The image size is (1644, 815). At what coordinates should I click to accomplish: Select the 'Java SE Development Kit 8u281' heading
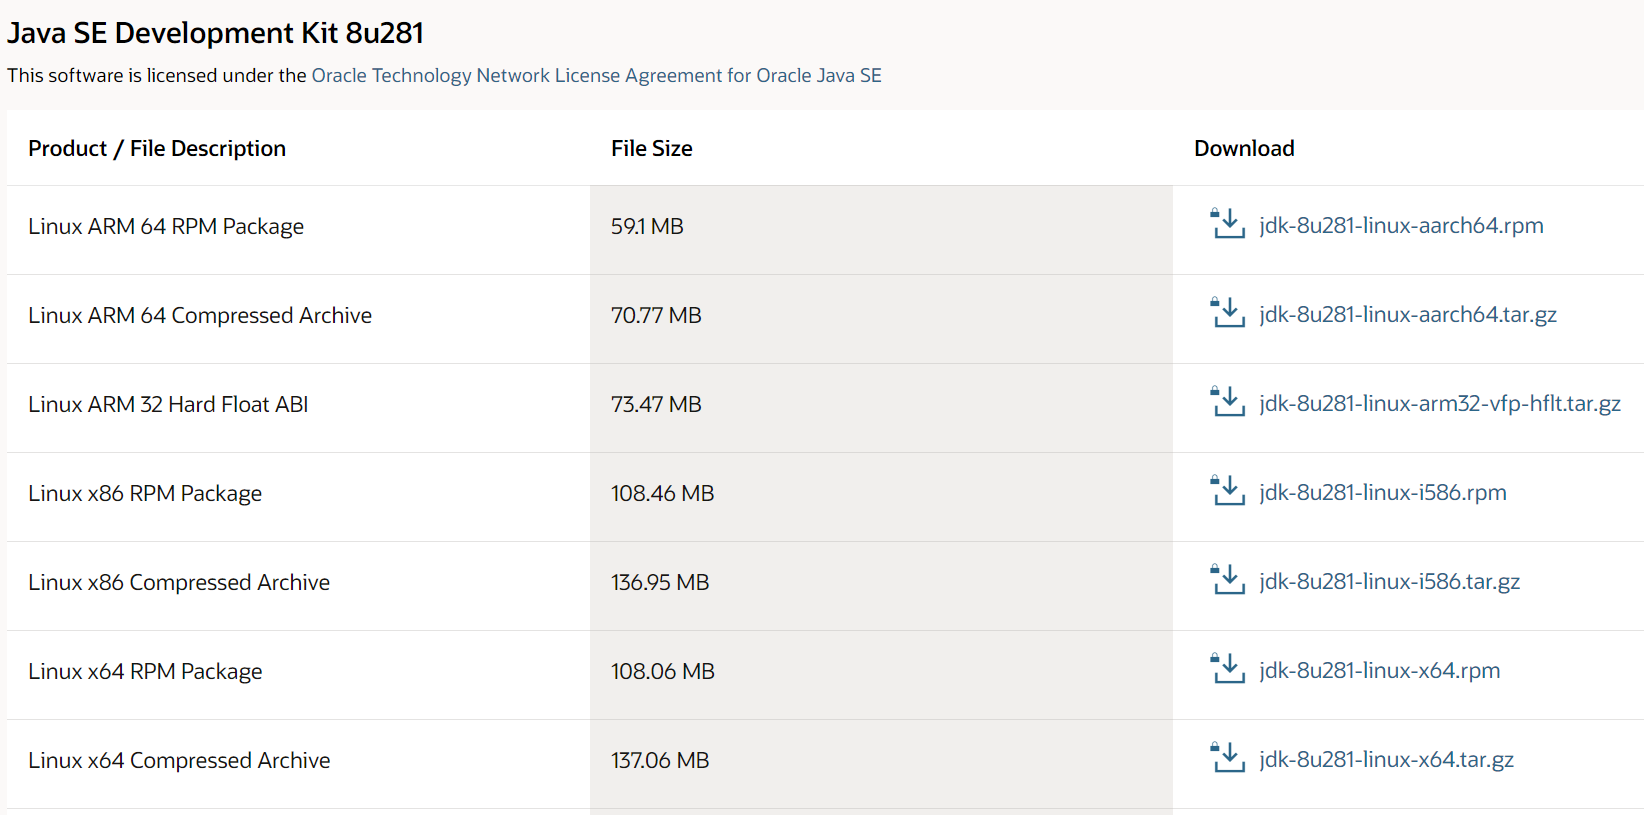tap(216, 33)
